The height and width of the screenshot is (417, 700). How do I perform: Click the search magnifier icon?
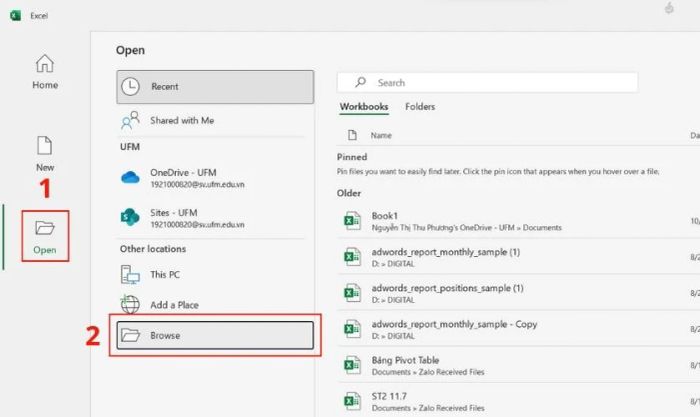tap(360, 82)
